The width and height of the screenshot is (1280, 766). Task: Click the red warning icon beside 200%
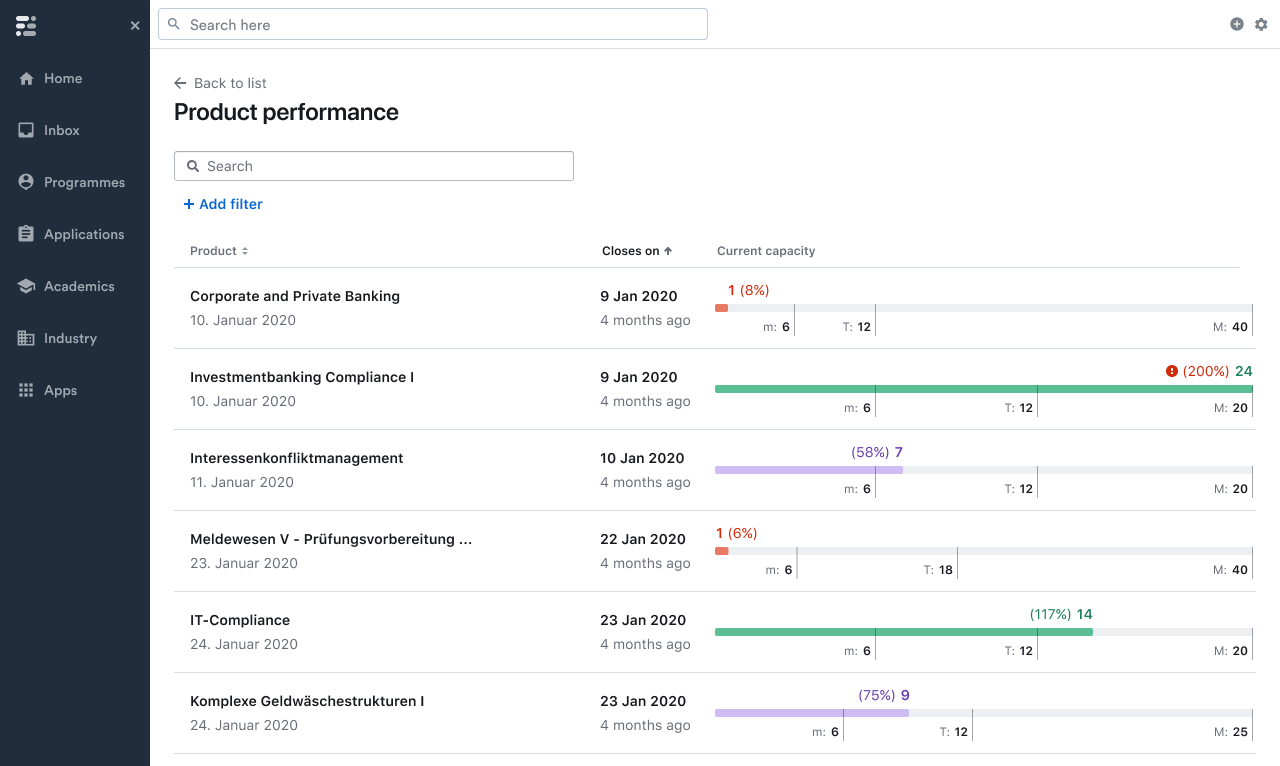[x=1172, y=371]
